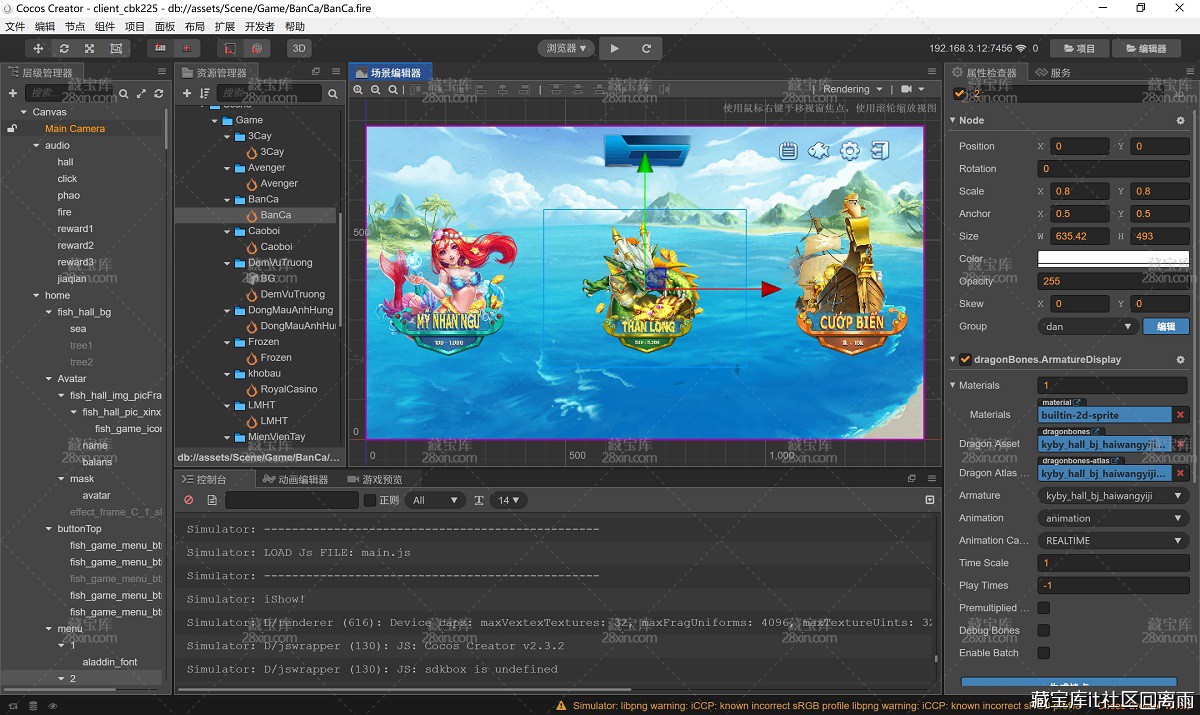Open the Group dropdown showing dan
Screen dimensions: 1200x715
(x=1088, y=326)
